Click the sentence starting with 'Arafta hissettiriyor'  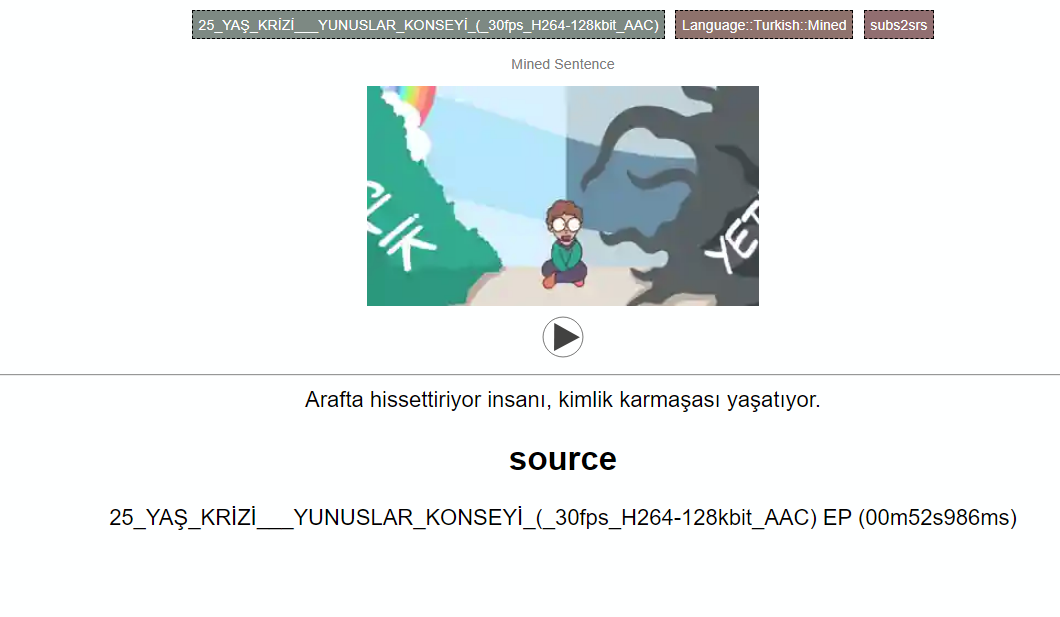click(562, 399)
